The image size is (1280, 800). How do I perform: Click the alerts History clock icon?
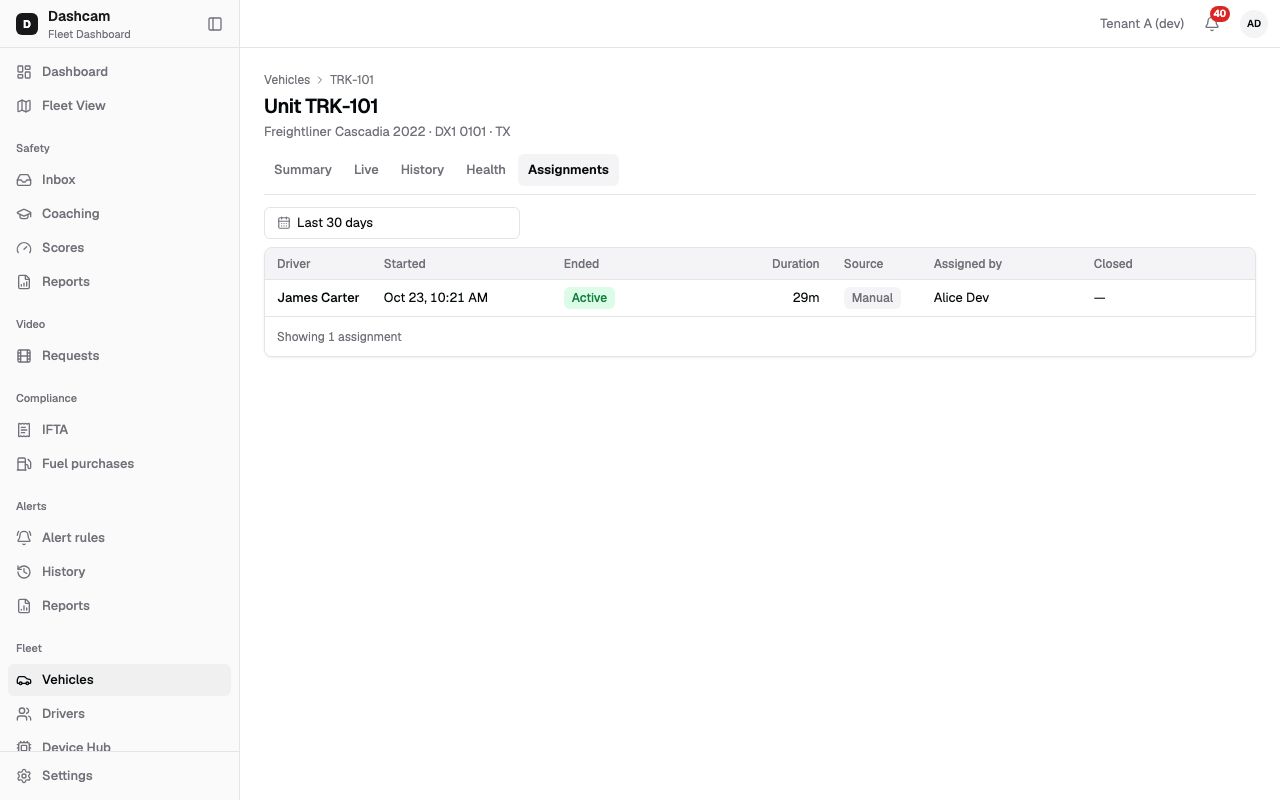pos(24,572)
